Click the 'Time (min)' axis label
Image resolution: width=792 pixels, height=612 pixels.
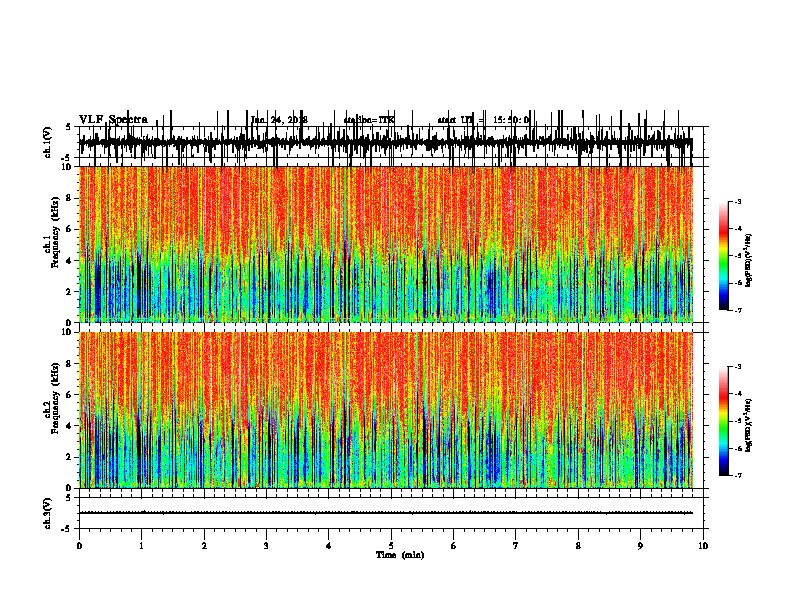(400, 555)
